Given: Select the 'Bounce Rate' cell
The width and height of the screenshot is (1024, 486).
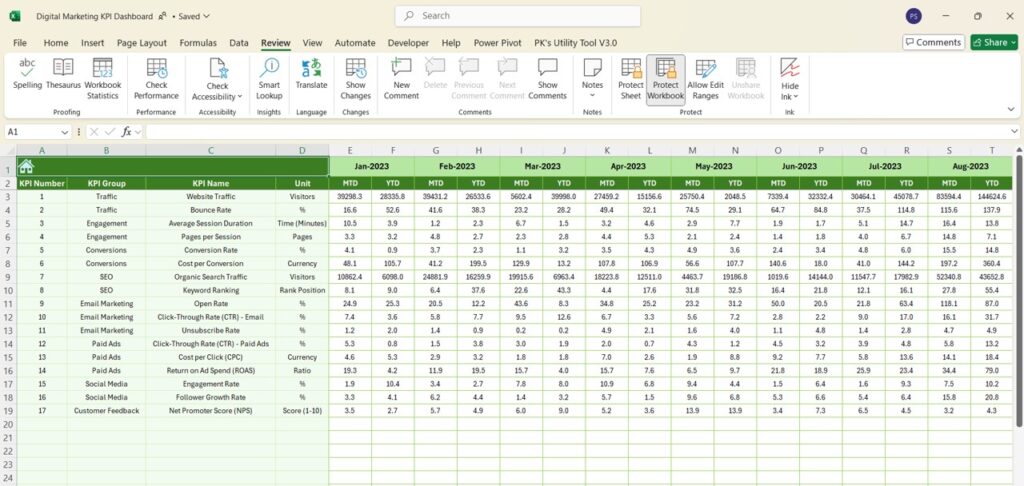Looking at the screenshot, I should pyautogui.click(x=210, y=210).
